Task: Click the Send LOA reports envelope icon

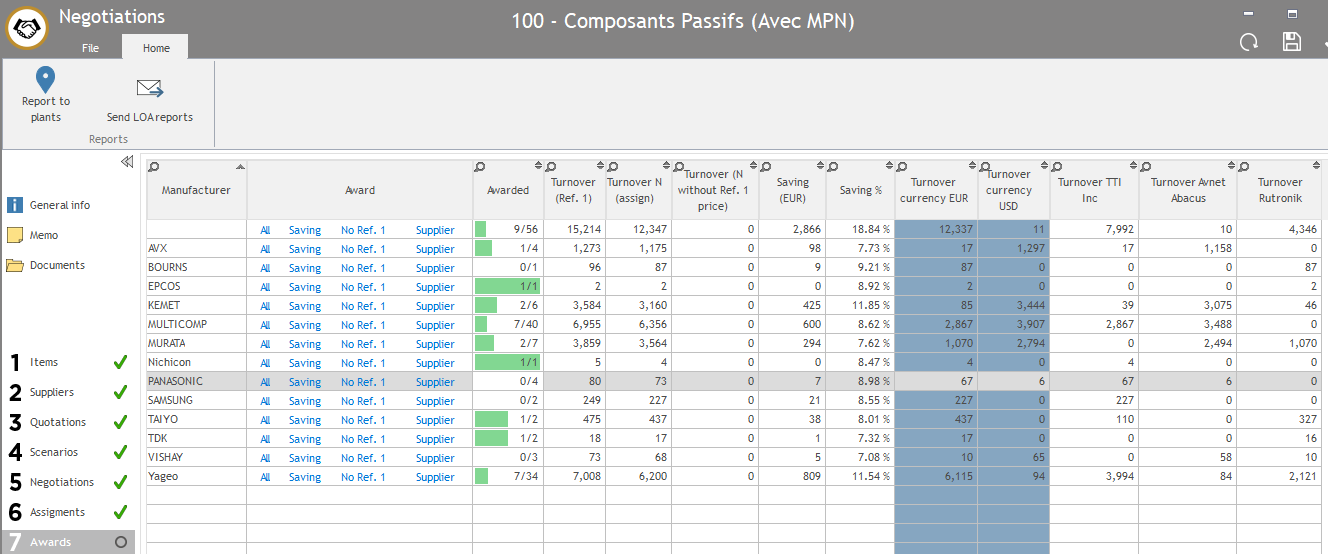Action: tap(150, 90)
